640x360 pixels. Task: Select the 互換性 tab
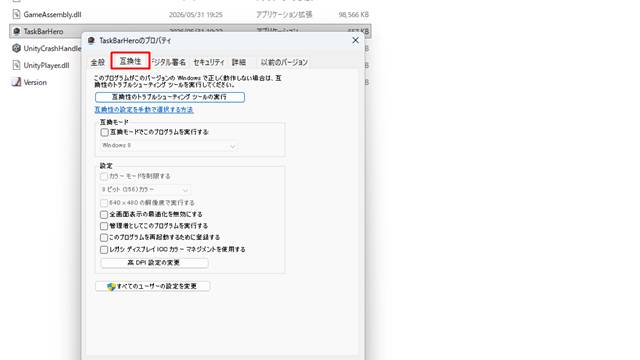pos(130,61)
